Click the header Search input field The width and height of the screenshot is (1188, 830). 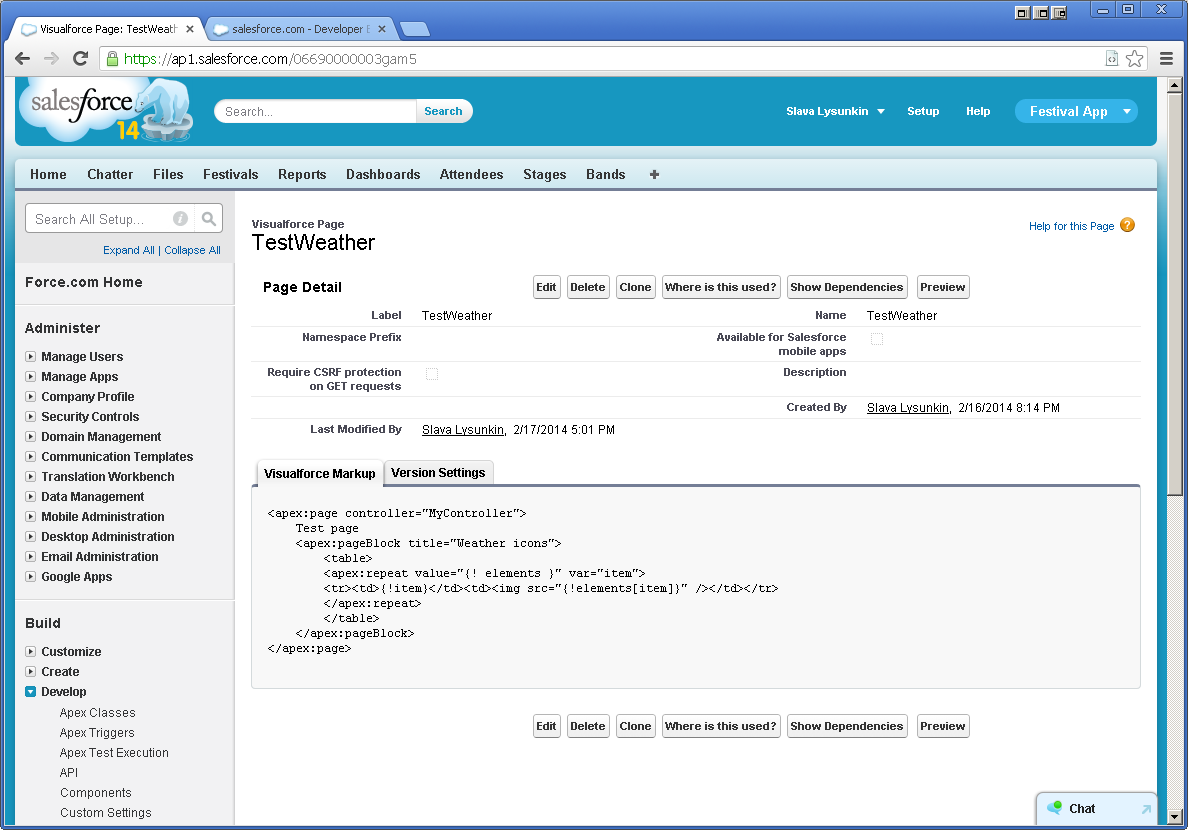point(315,111)
